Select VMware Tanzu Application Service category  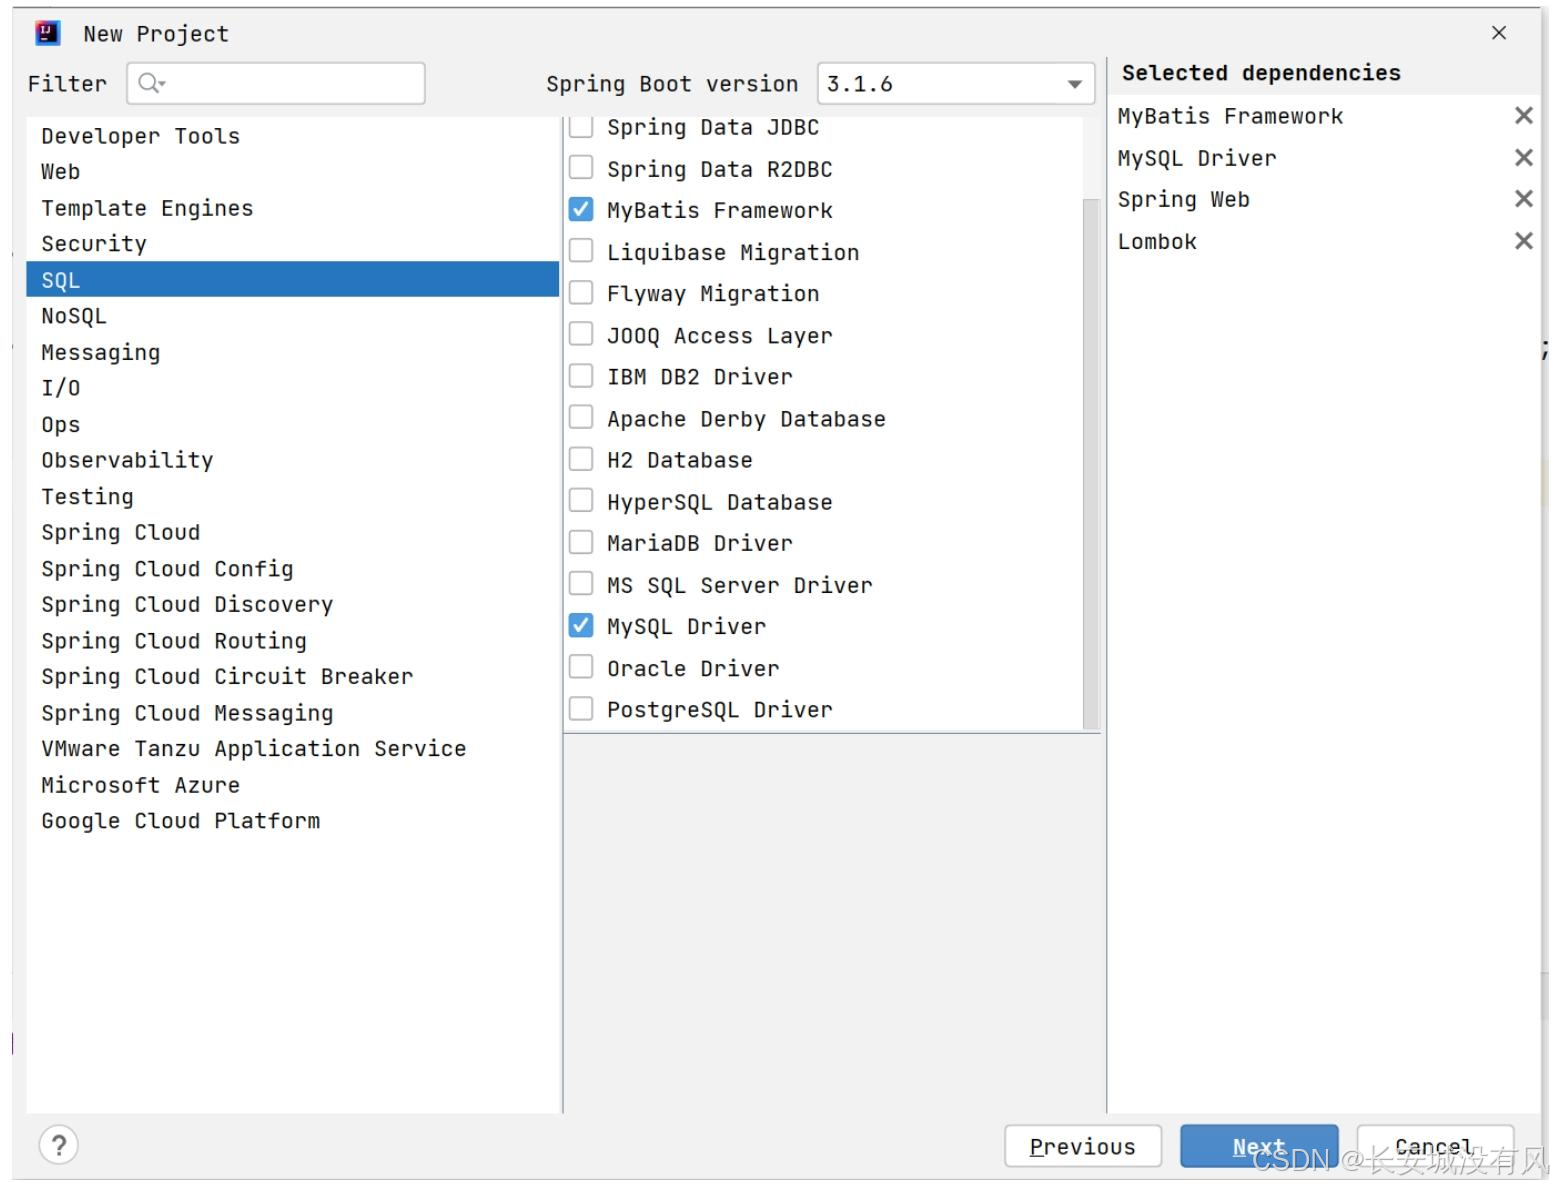pos(292,748)
